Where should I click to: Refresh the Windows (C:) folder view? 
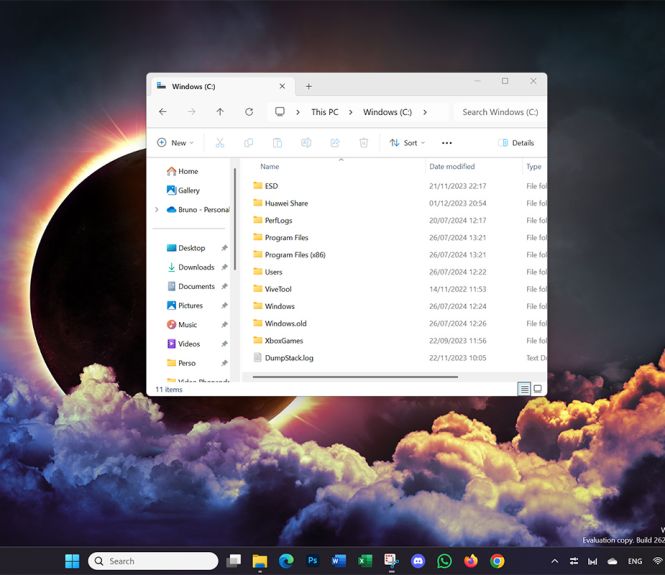(249, 112)
